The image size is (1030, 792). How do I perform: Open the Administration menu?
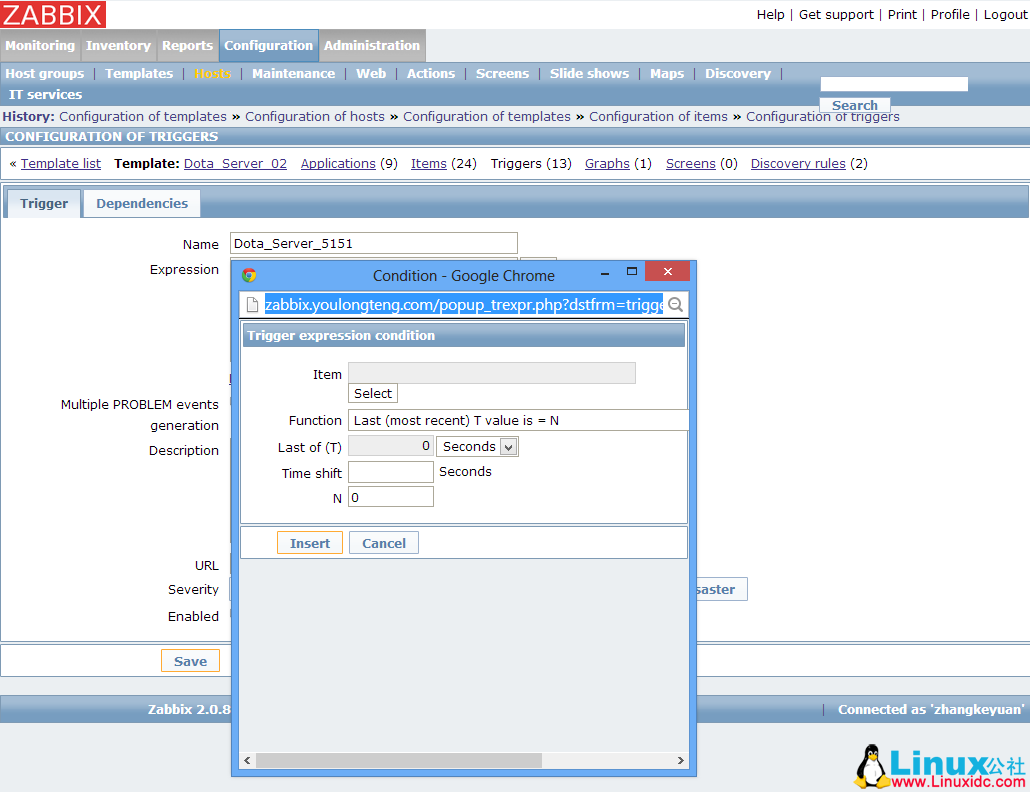point(372,46)
